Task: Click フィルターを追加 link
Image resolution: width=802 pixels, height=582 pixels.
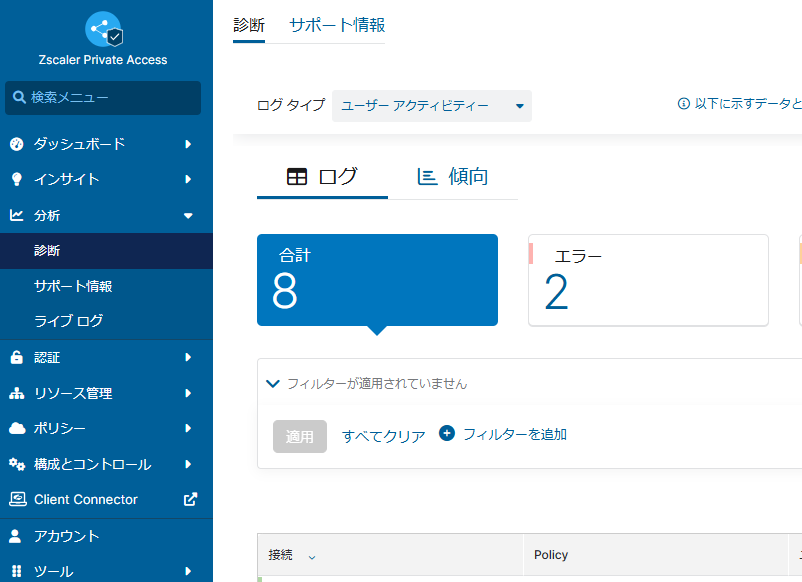Action: (515, 434)
